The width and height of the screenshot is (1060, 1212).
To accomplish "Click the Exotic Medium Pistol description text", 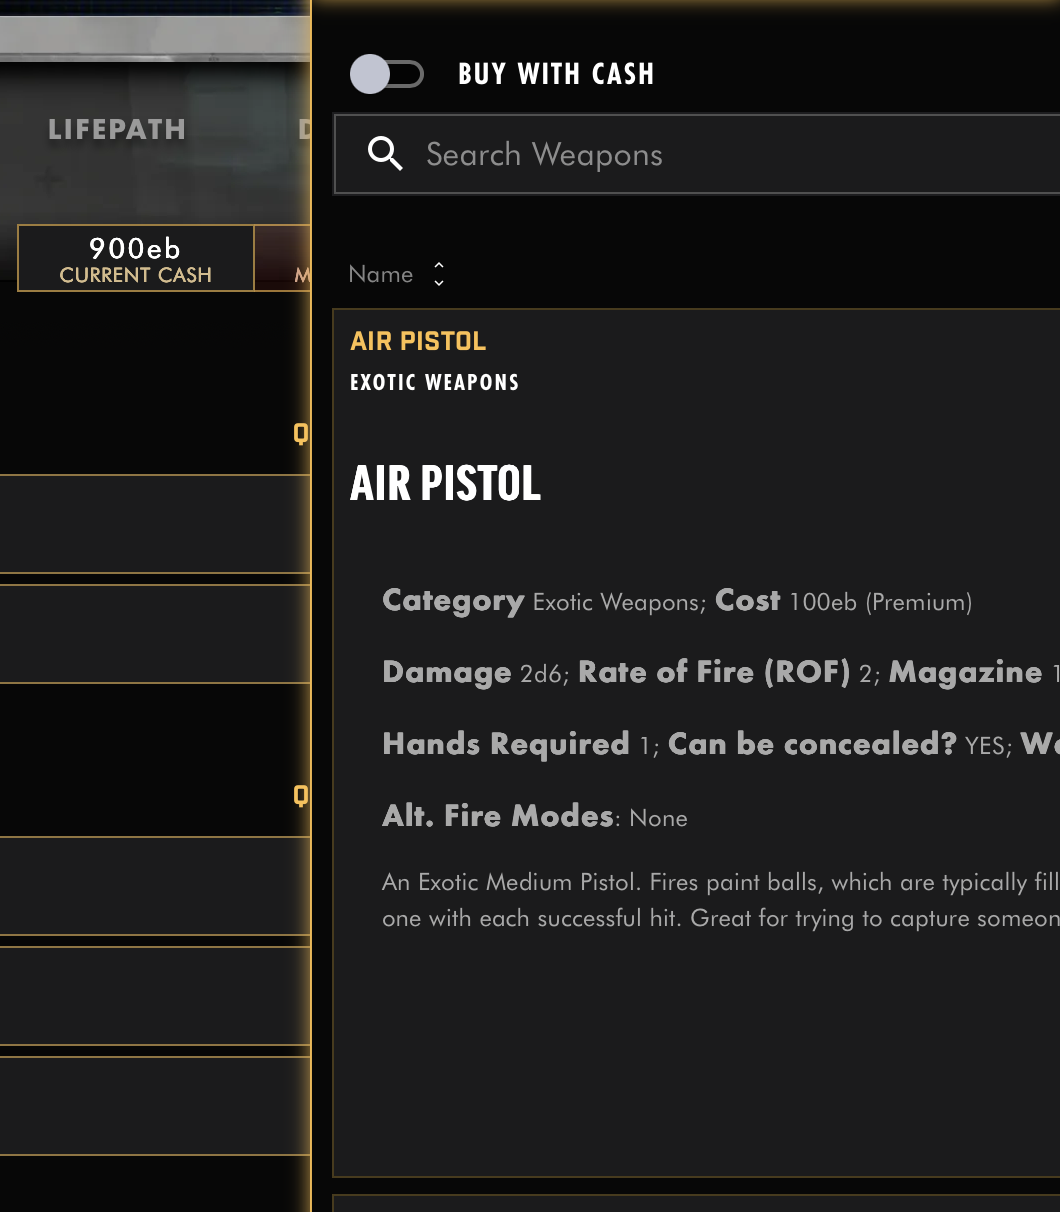I will click(720, 900).
